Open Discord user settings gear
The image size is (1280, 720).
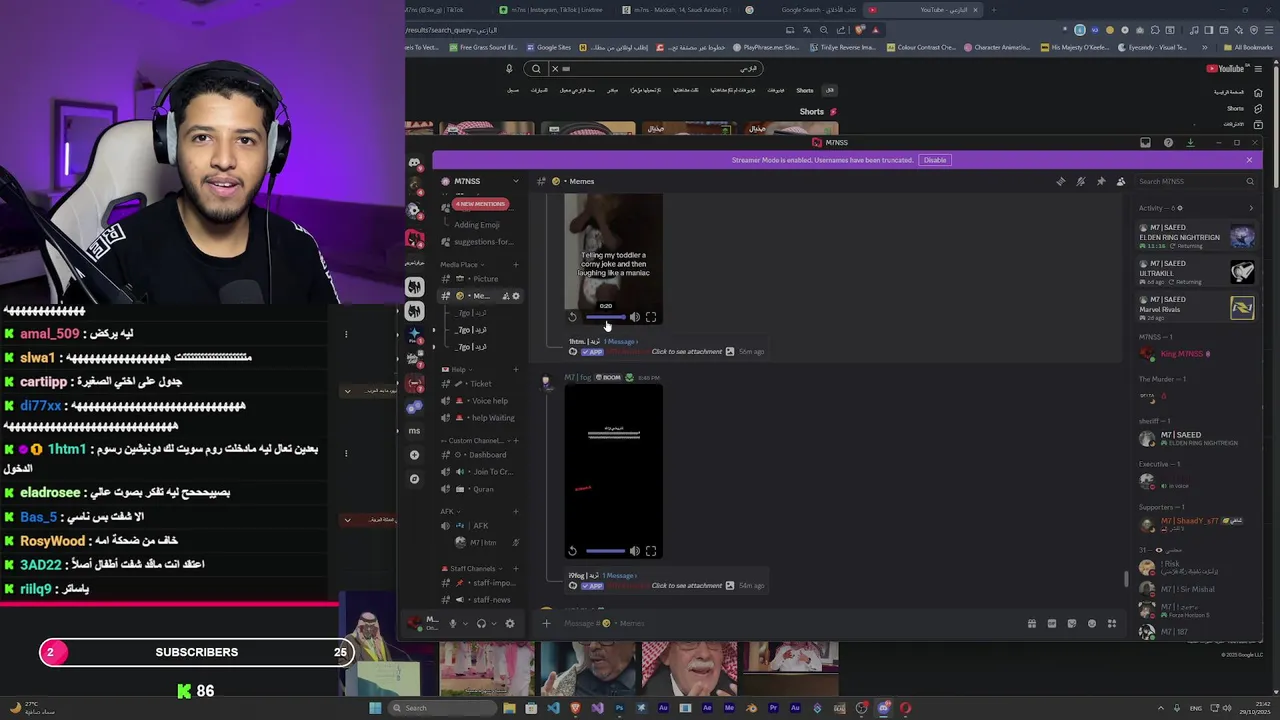click(x=509, y=623)
